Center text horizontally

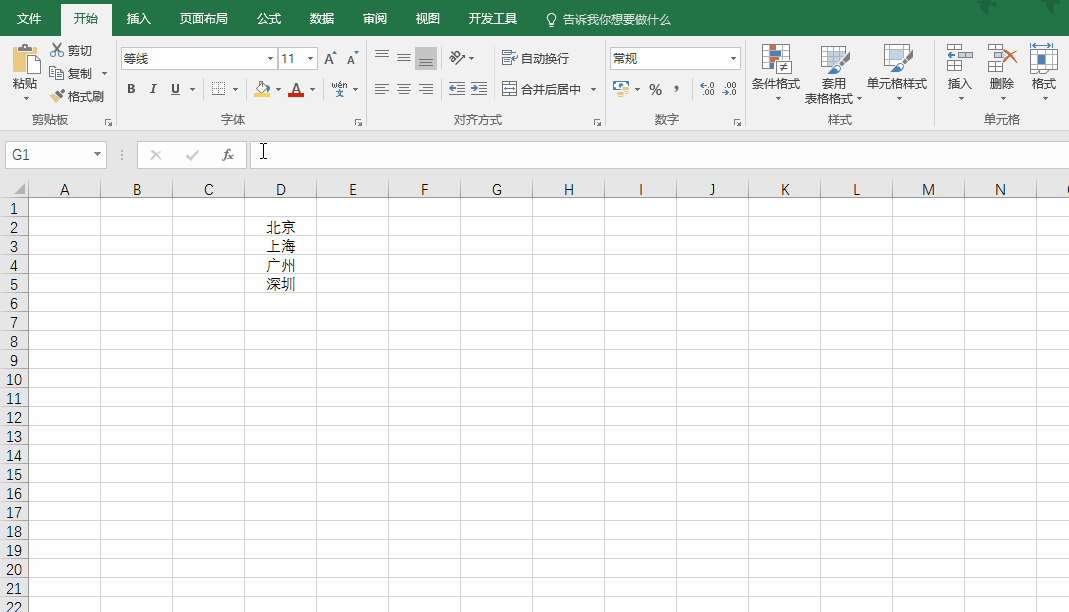tap(404, 89)
